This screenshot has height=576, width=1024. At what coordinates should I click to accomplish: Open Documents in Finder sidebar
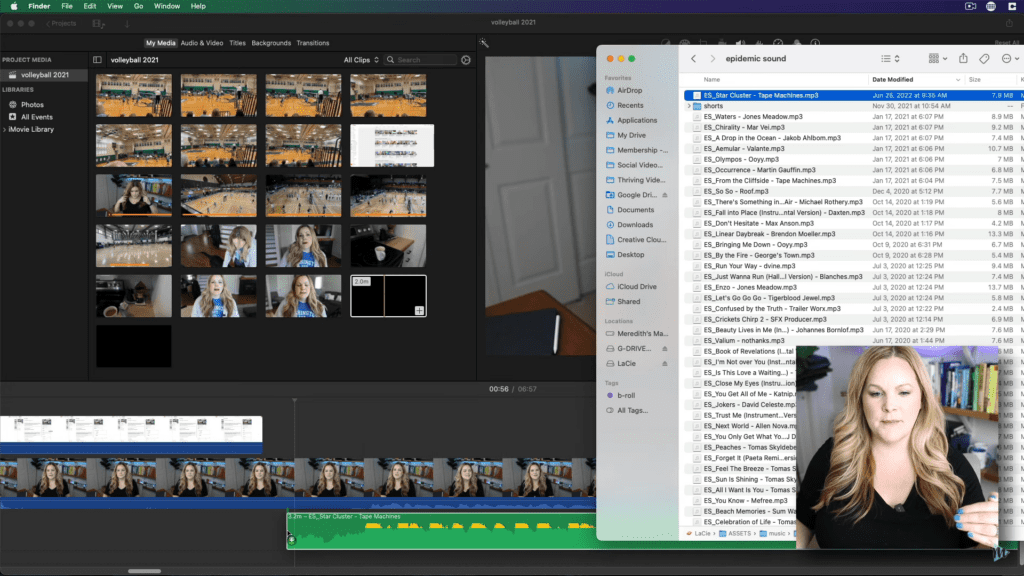(x=635, y=210)
